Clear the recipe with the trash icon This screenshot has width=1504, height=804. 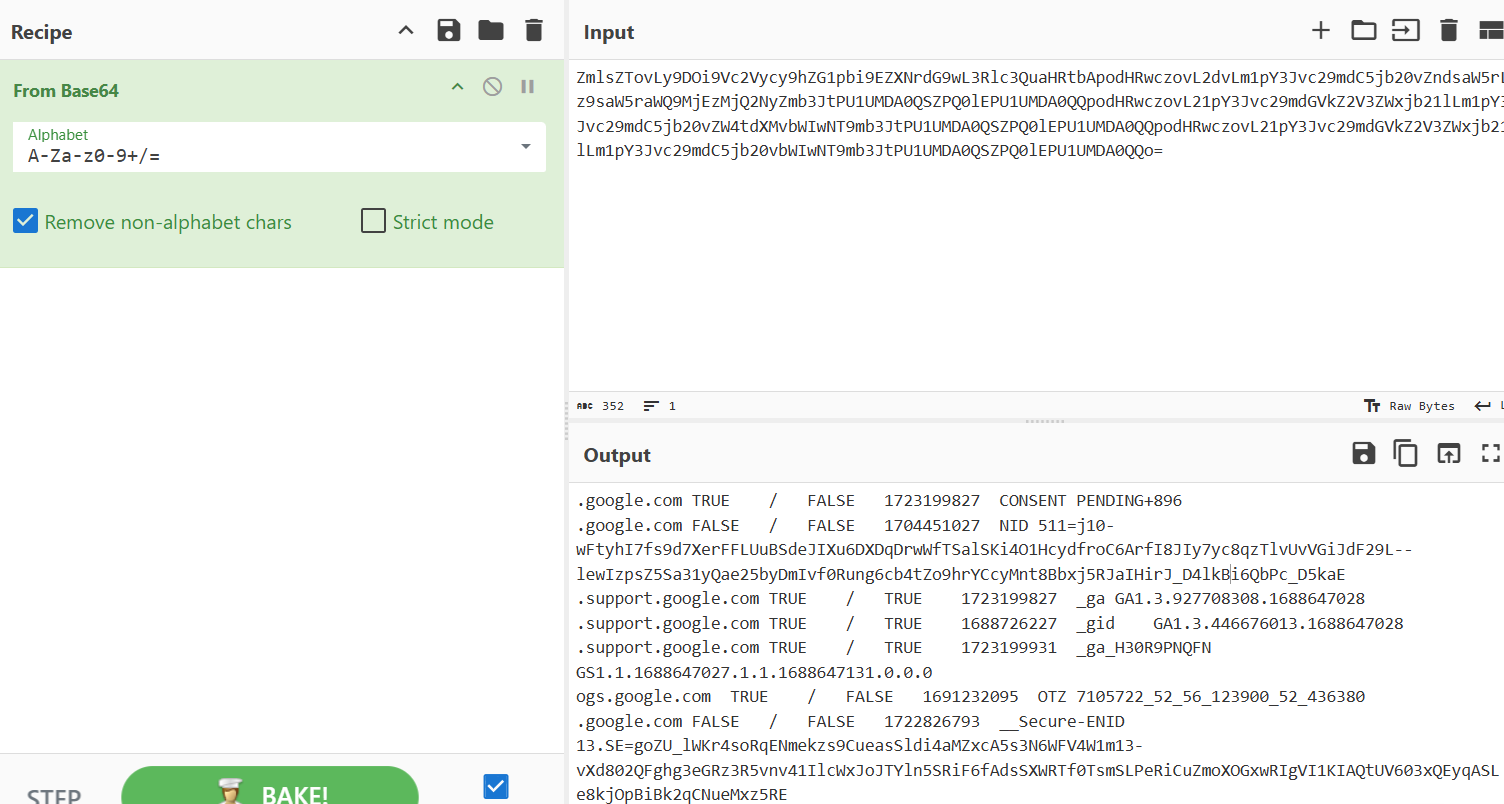534,31
